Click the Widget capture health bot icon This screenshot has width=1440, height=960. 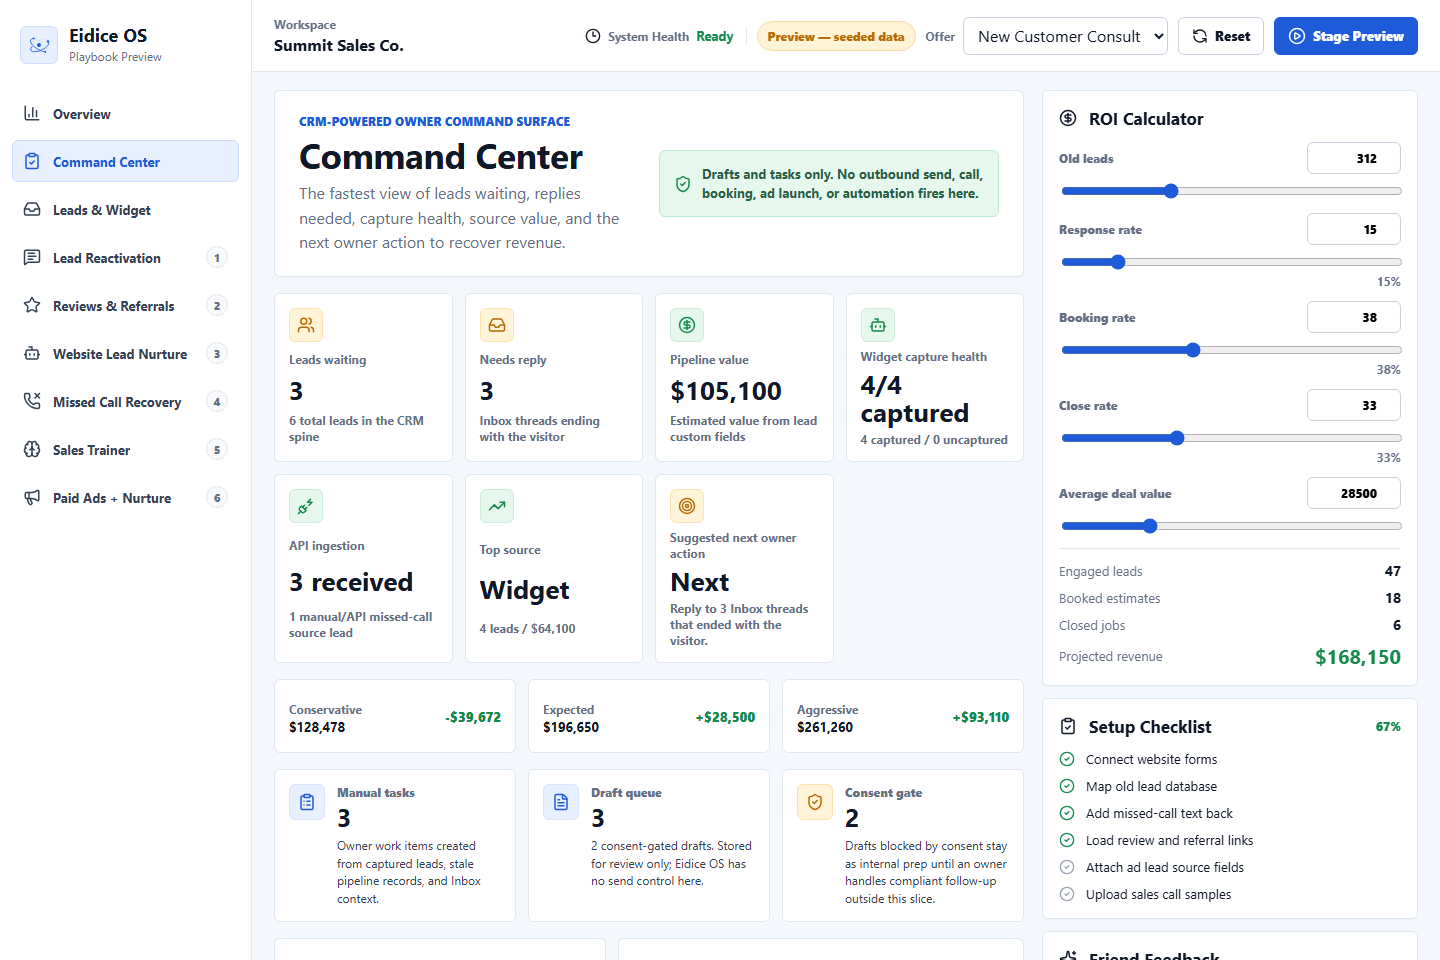[878, 325]
